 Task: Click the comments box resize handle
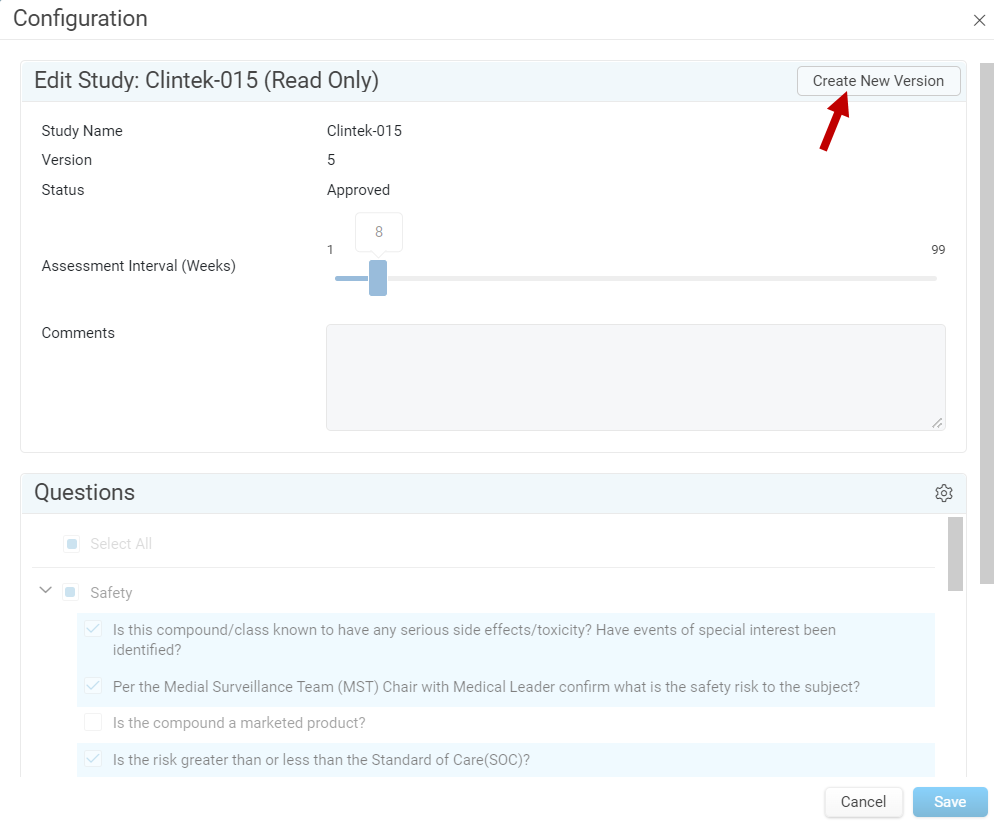pos(937,423)
